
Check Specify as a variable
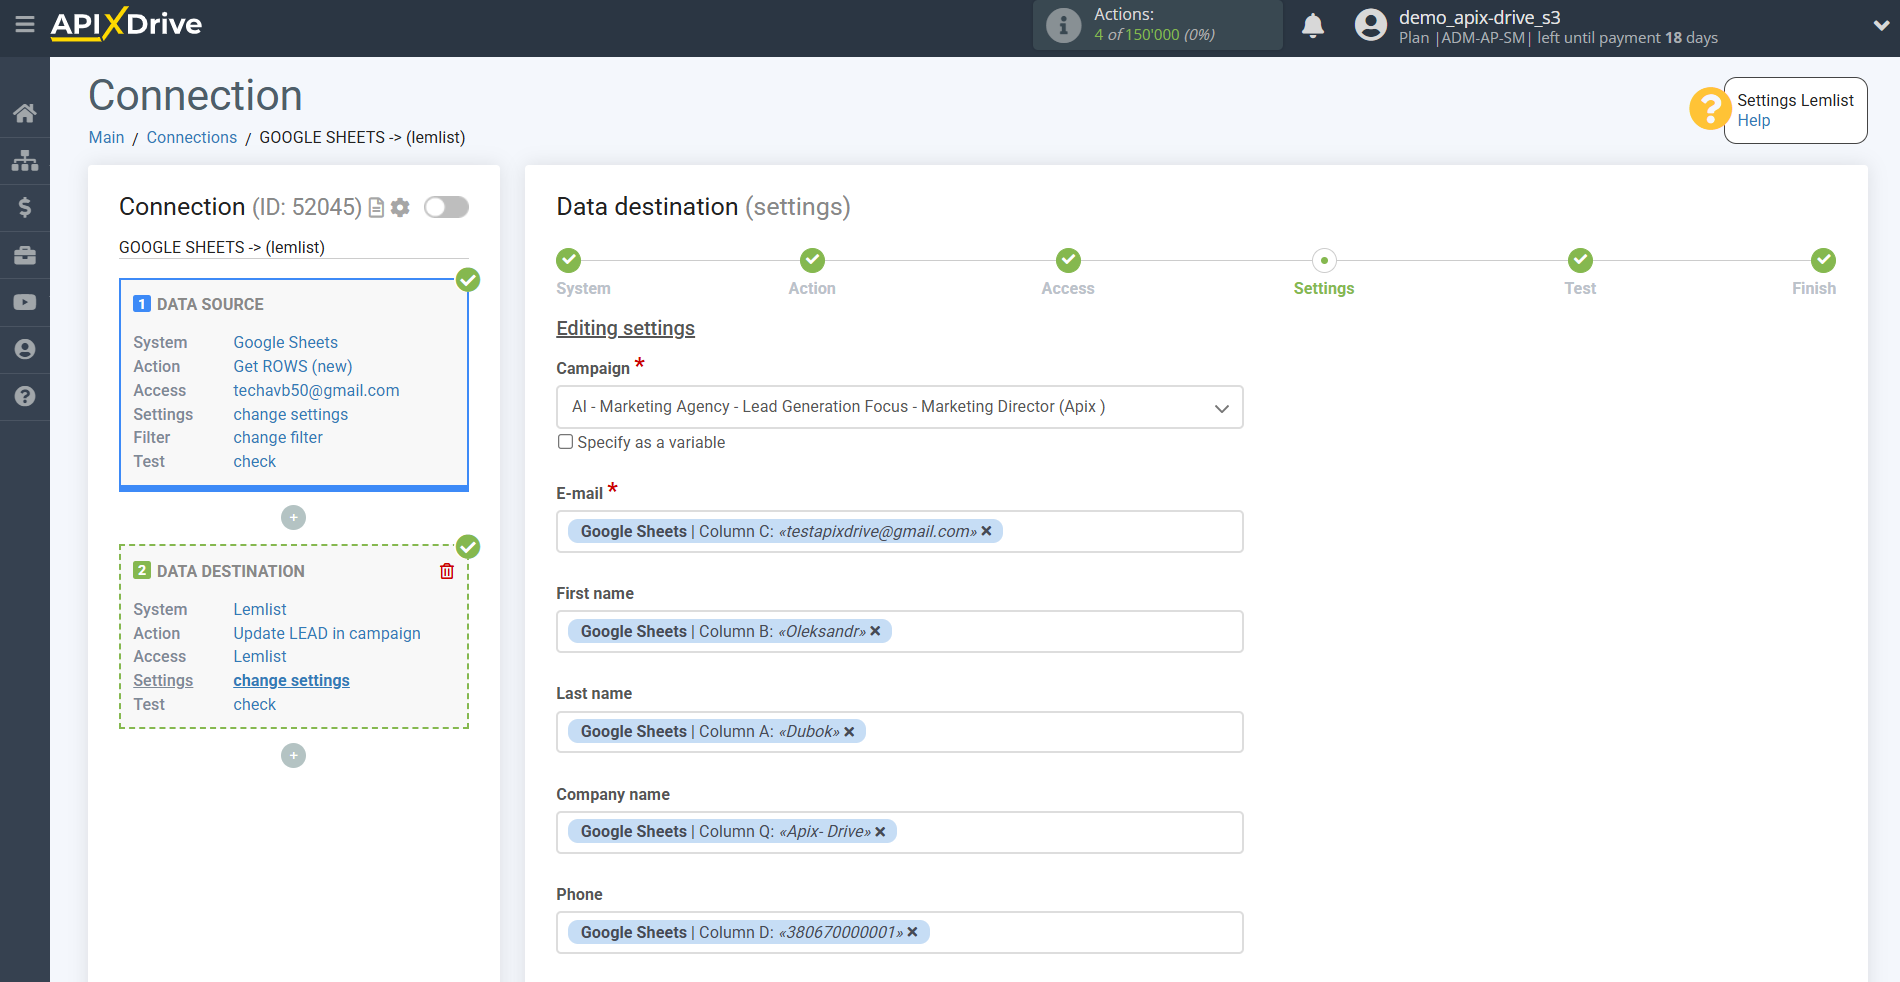pos(566,442)
